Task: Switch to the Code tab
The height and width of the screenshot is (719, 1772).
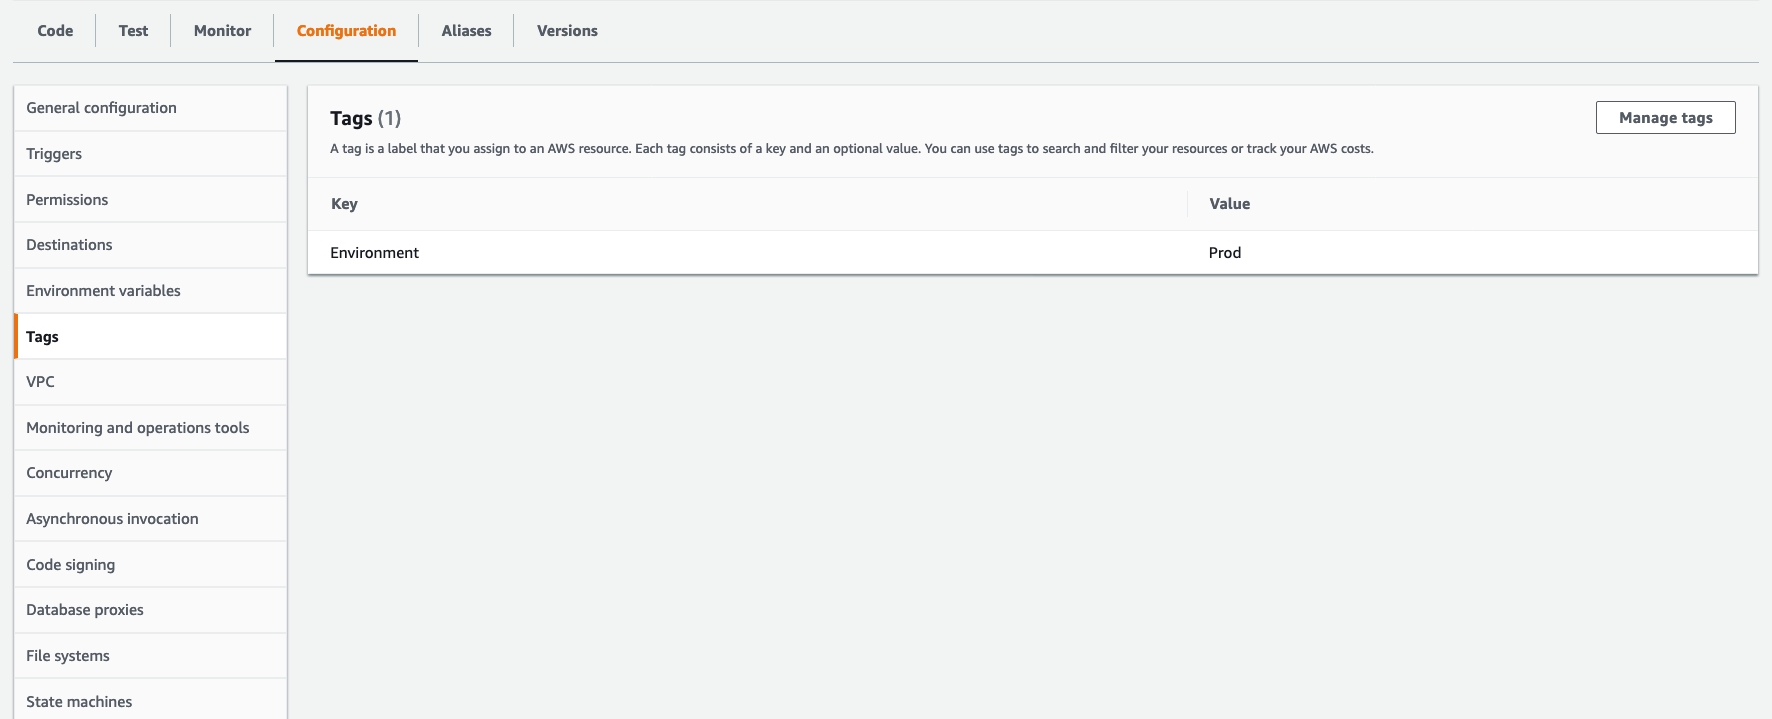Action: coord(54,30)
